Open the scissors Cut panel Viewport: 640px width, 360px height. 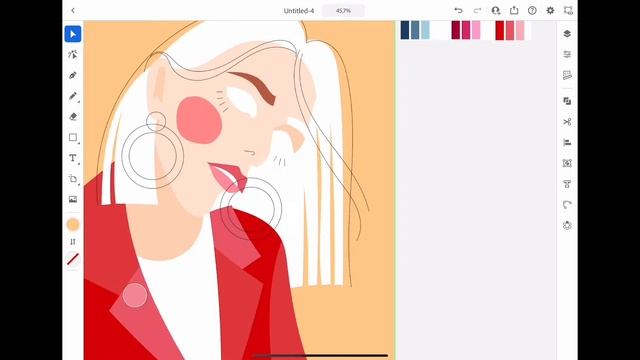pos(567,122)
